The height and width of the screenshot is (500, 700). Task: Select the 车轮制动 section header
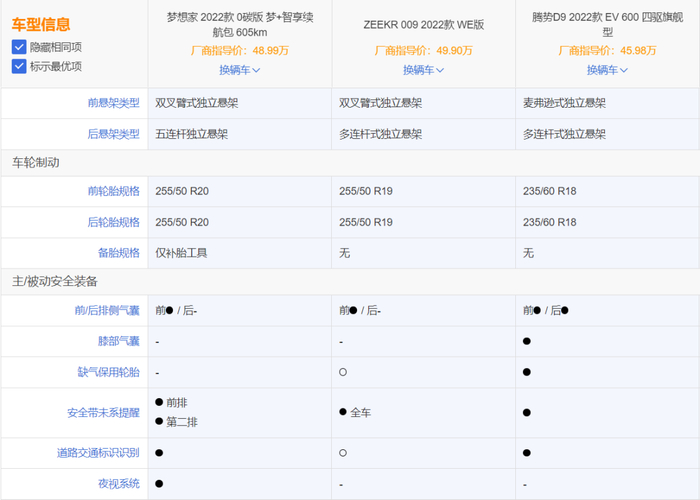click(36, 162)
